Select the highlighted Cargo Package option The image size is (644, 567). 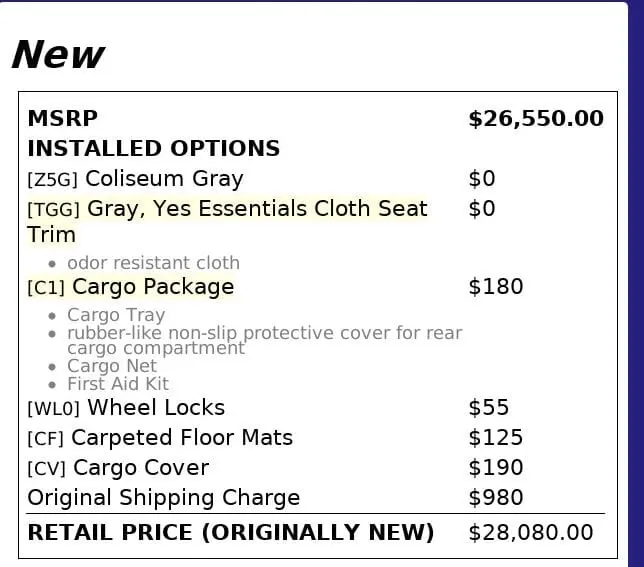pos(153,287)
